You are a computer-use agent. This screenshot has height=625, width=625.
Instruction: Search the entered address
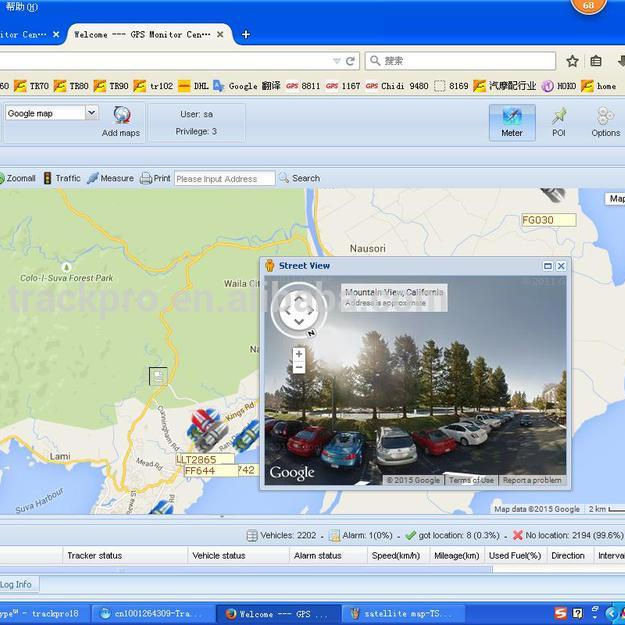(x=299, y=178)
